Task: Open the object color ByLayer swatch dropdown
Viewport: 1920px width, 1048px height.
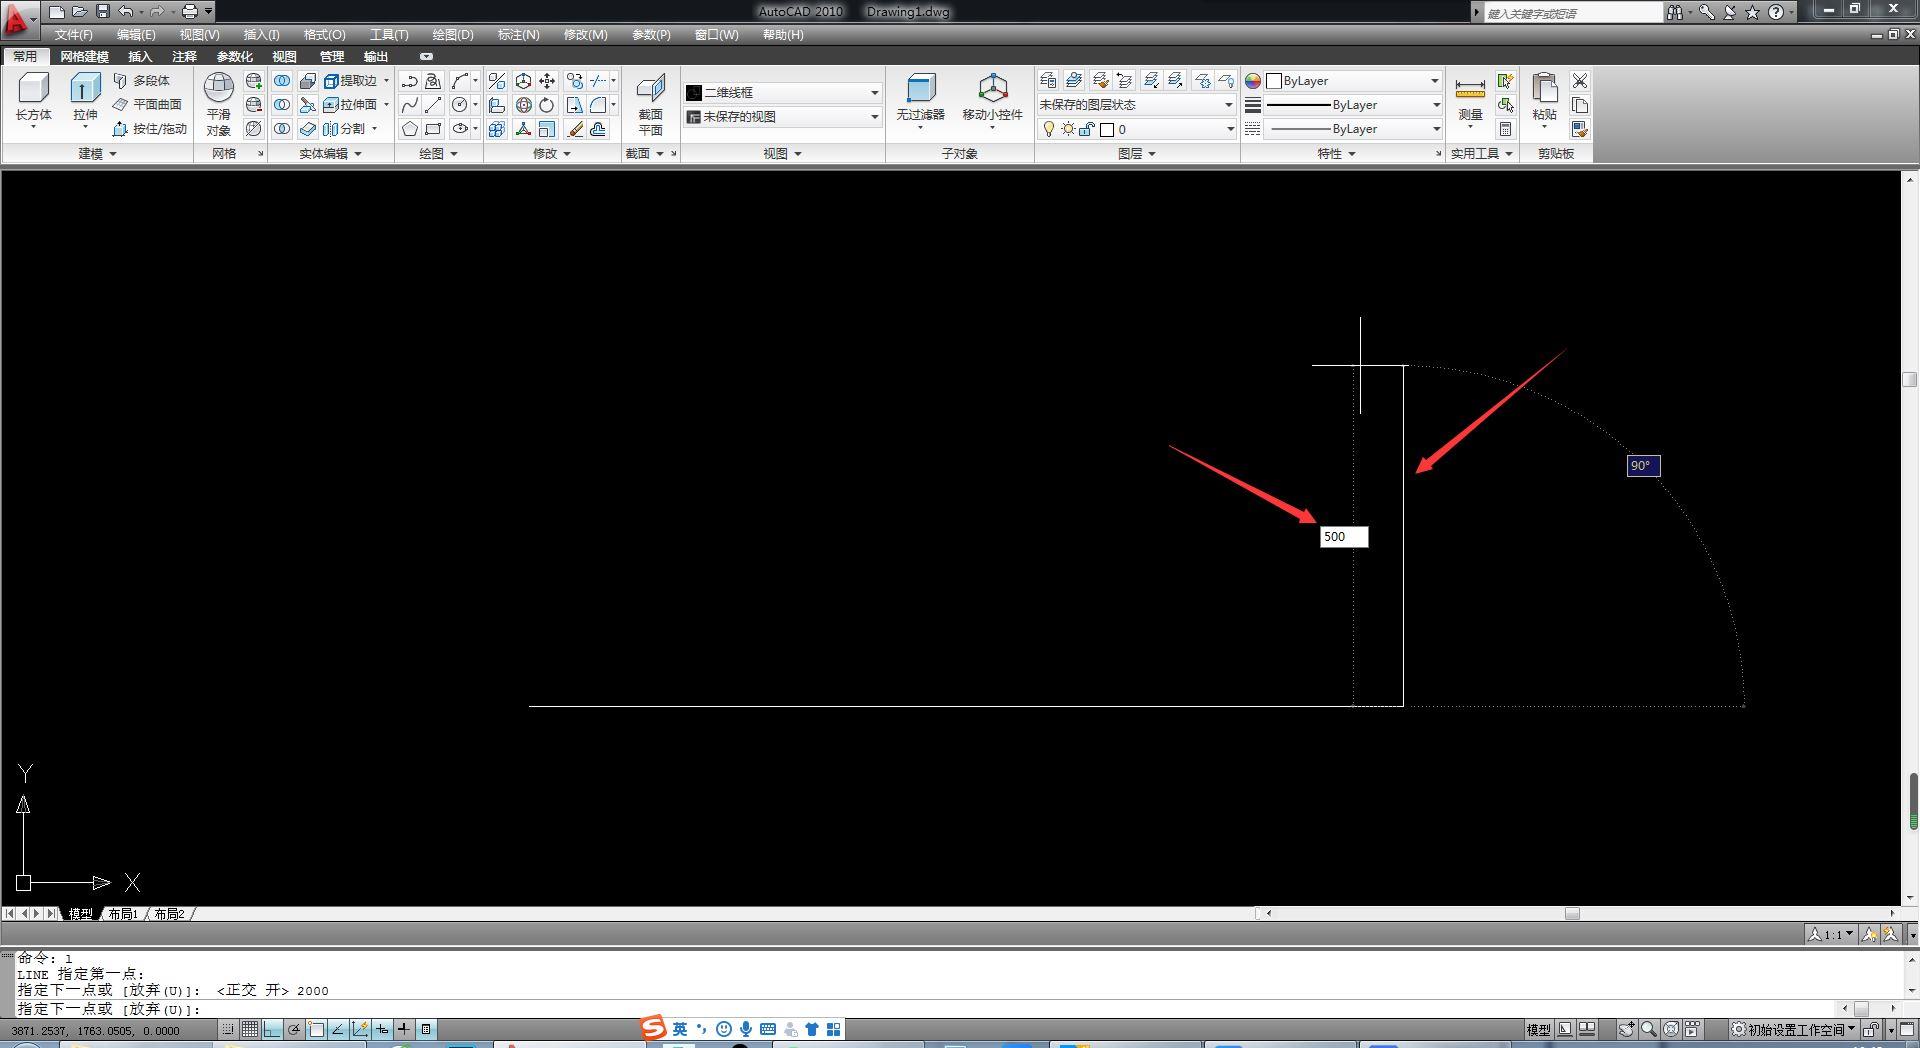Action: [1354, 81]
